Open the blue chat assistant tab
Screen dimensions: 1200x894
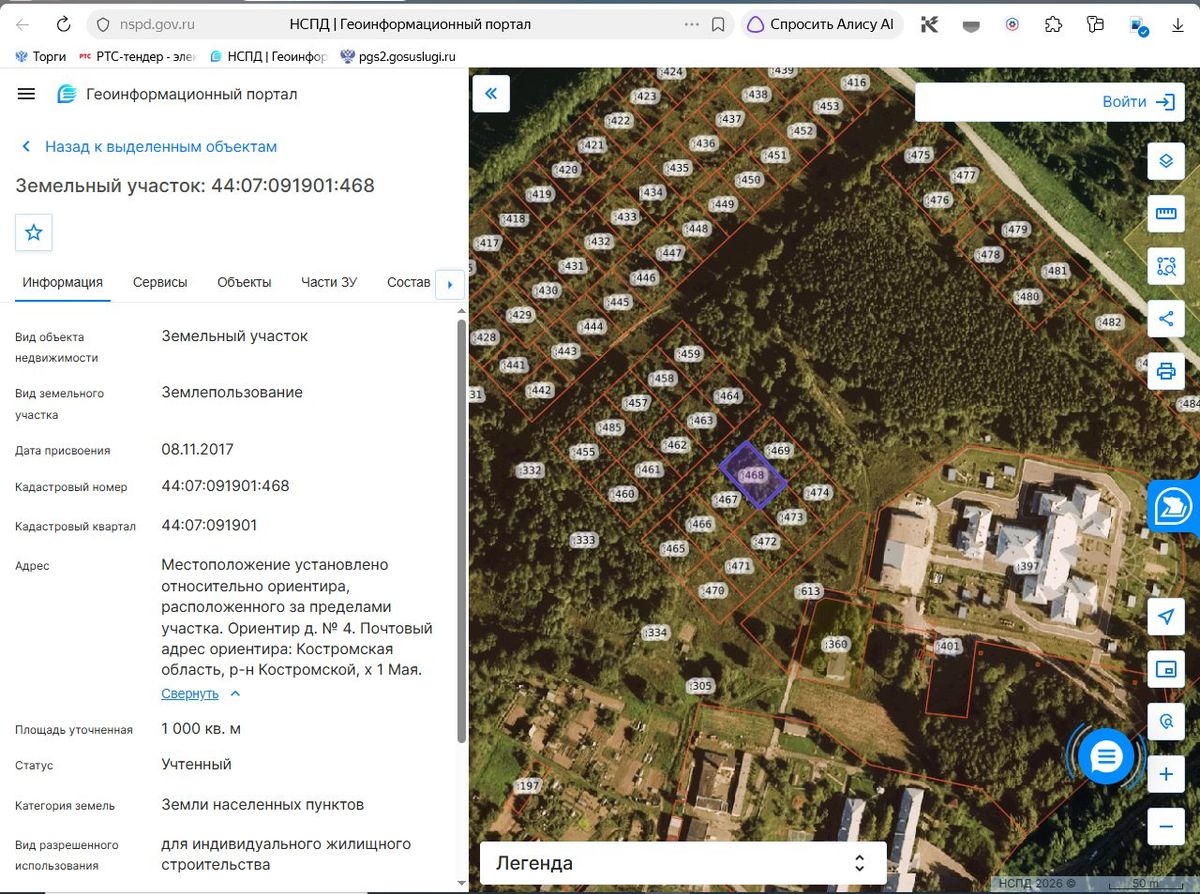tap(1174, 506)
